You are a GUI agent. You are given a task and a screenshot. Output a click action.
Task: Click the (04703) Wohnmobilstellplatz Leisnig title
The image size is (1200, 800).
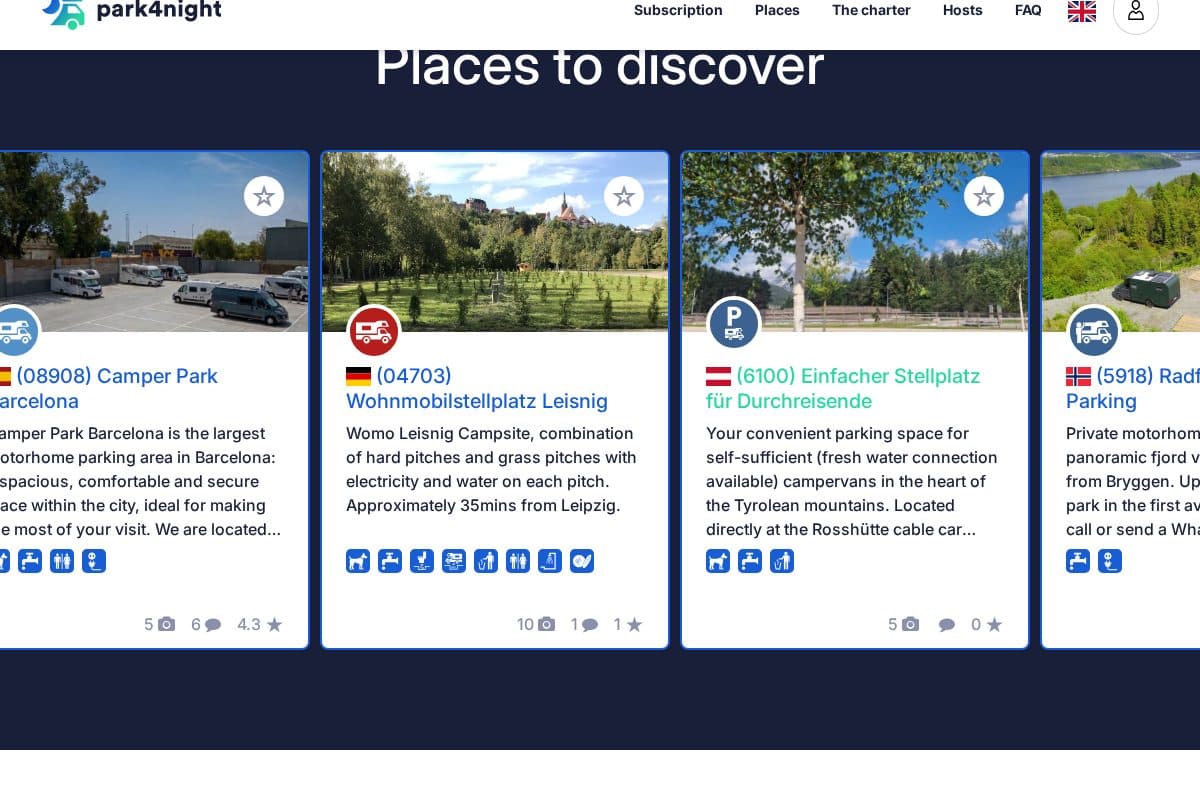point(477,389)
